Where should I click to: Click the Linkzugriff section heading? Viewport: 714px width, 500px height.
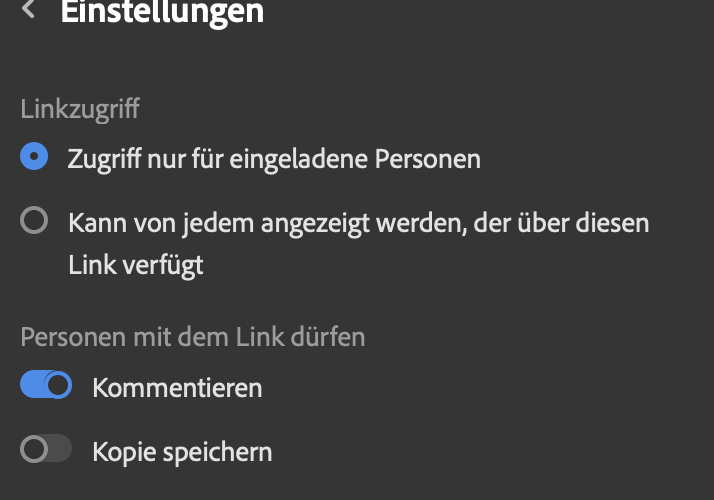80,109
